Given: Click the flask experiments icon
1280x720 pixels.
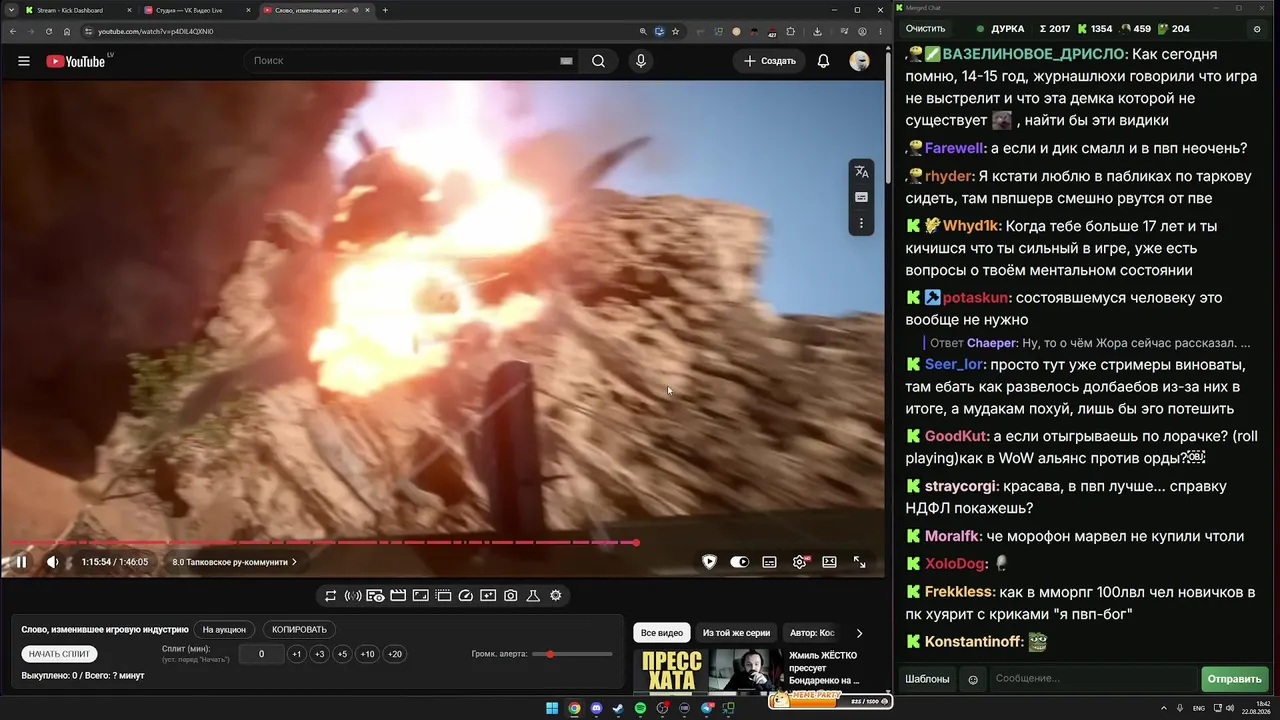Looking at the screenshot, I should [x=533, y=596].
